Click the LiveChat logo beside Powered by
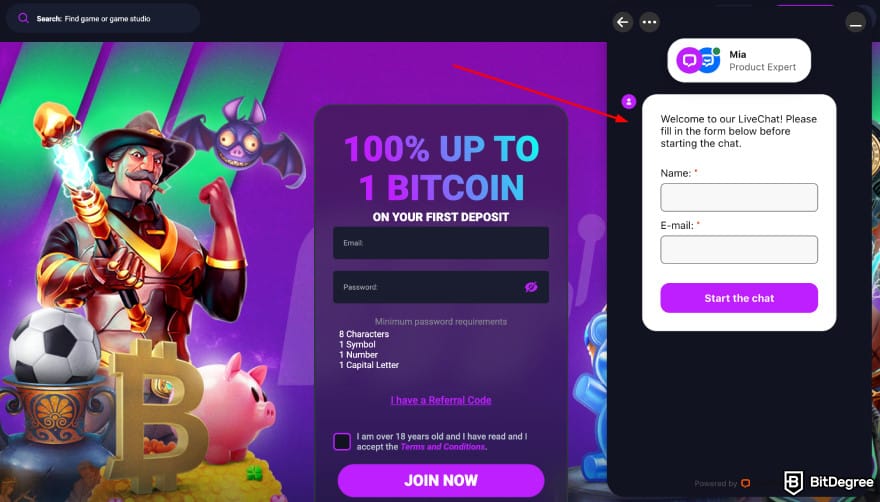The width and height of the screenshot is (880, 502). 745,483
